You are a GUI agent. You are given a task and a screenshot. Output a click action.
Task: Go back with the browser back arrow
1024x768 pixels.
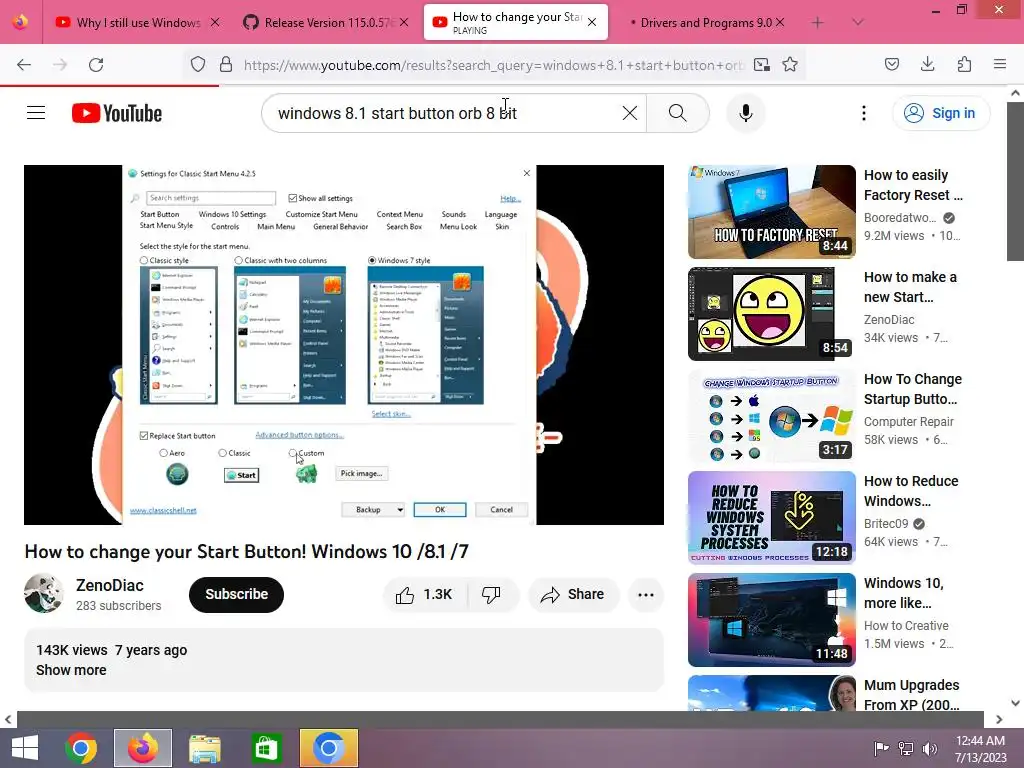pyautogui.click(x=24, y=65)
